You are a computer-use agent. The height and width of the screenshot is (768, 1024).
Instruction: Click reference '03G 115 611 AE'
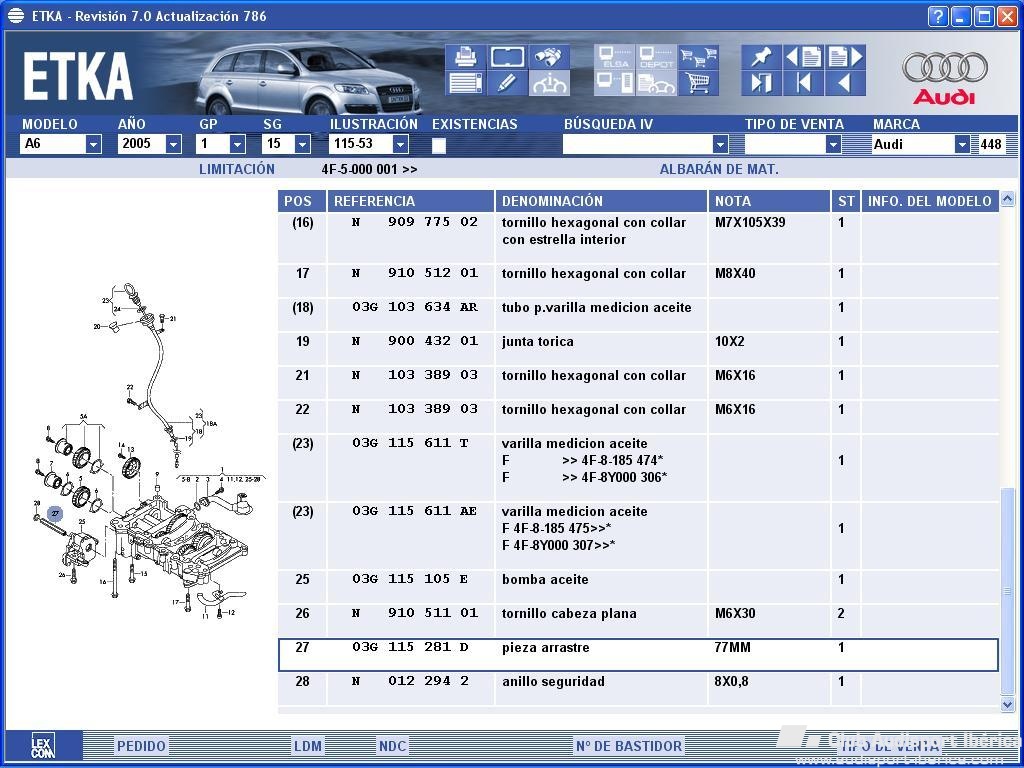[x=415, y=511]
